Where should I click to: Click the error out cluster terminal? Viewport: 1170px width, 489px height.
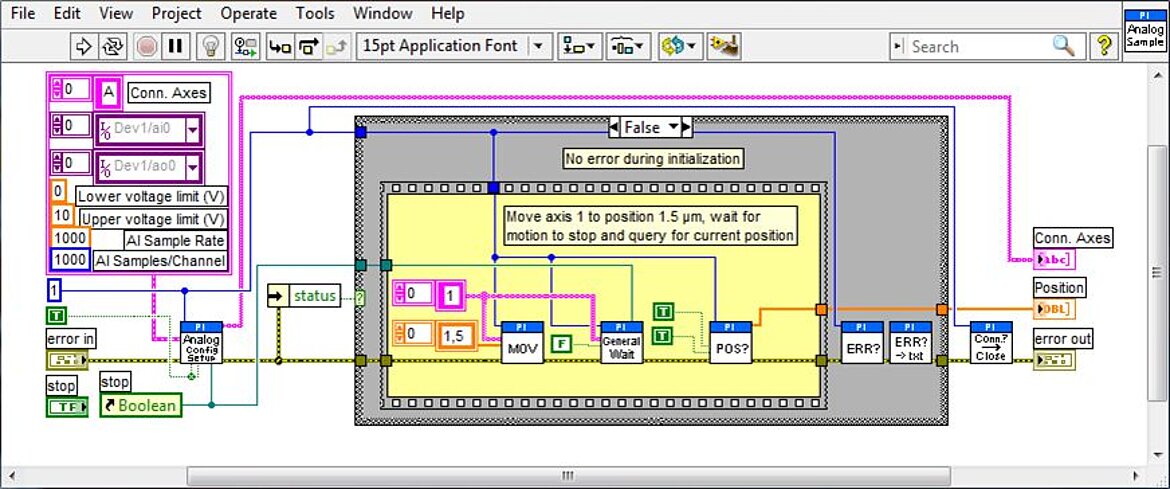pyautogui.click(x=1054, y=361)
